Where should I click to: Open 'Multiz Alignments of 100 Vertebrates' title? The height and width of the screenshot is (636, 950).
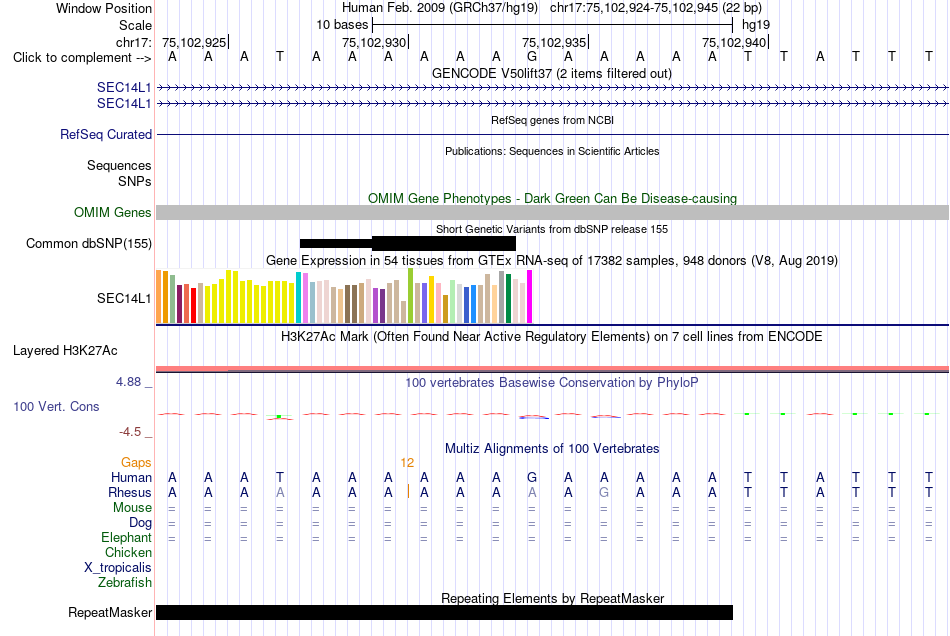coord(552,448)
